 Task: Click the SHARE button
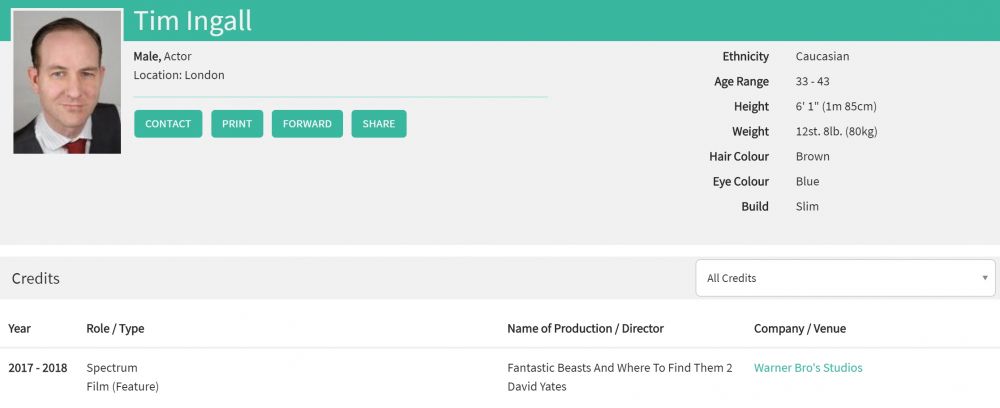[x=379, y=124]
